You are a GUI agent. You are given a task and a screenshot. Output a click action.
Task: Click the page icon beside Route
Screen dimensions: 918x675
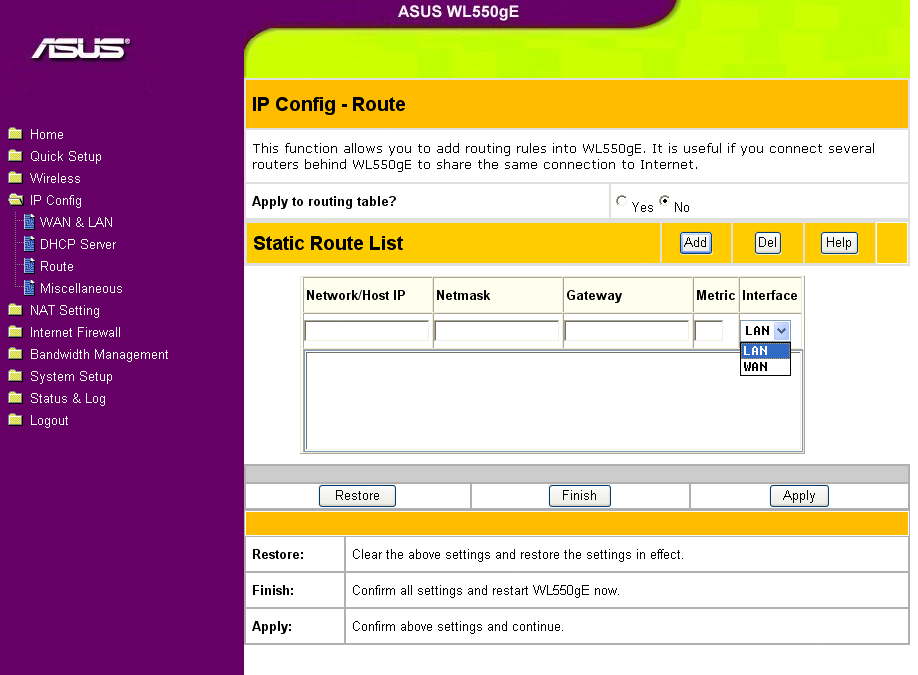pyautogui.click(x=29, y=266)
